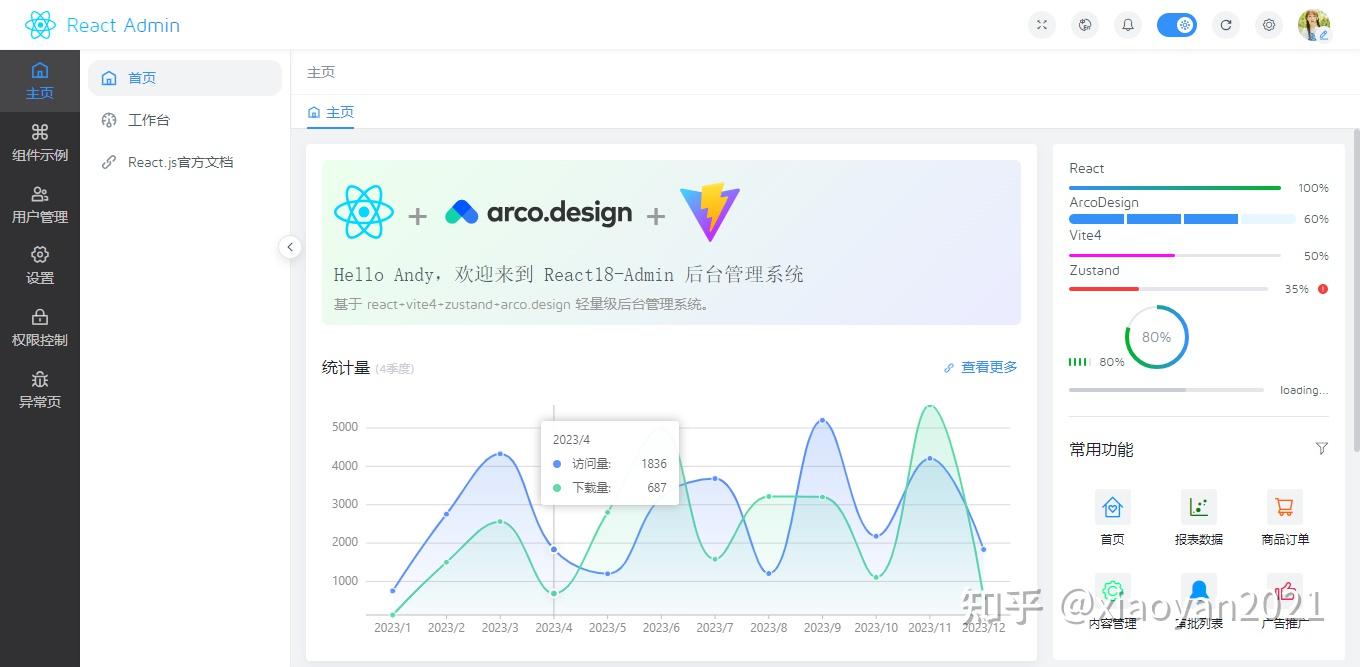Image resolution: width=1360 pixels, height=667 pixels.
Task: Enter fullscreen using the expand icon
Action: [1041, 24]
